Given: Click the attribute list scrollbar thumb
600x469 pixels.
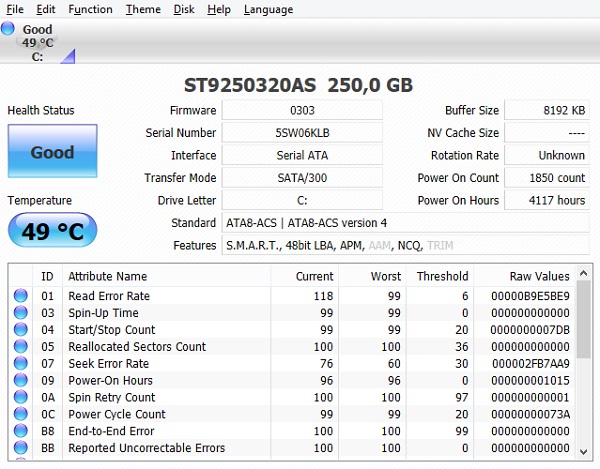Looking at the screenshot, I should [584, 319].
